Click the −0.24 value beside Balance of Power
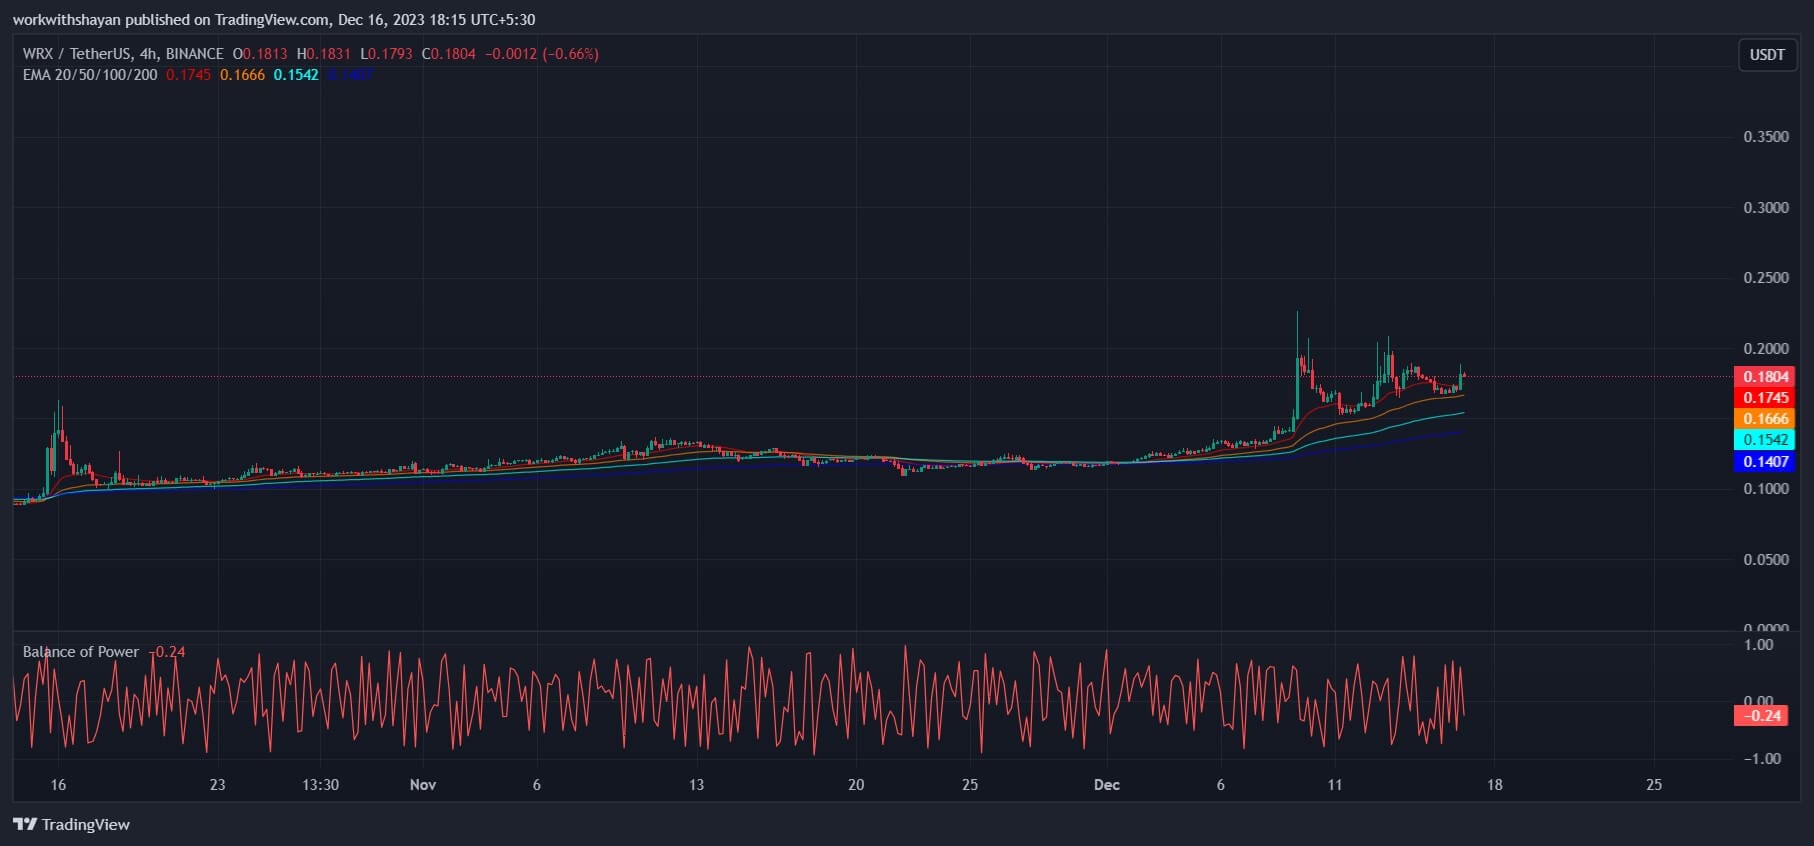The image size is (1814, 846). pos(167,652)
